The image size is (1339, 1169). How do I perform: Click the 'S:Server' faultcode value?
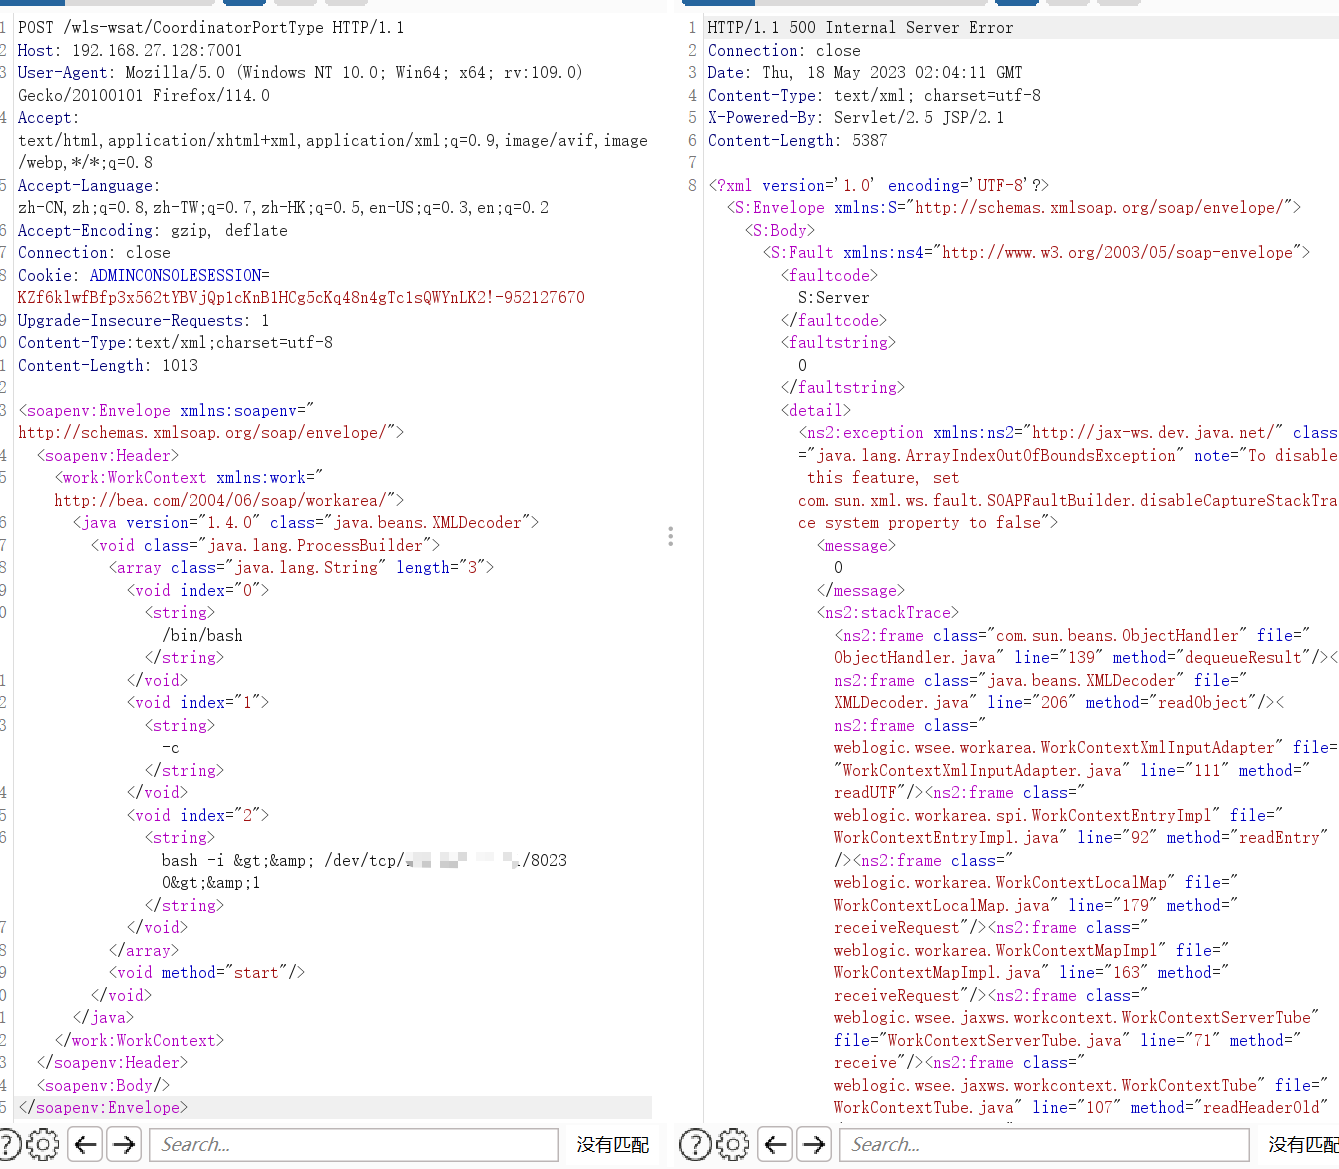pyautogui.click(x=833, y=298)
